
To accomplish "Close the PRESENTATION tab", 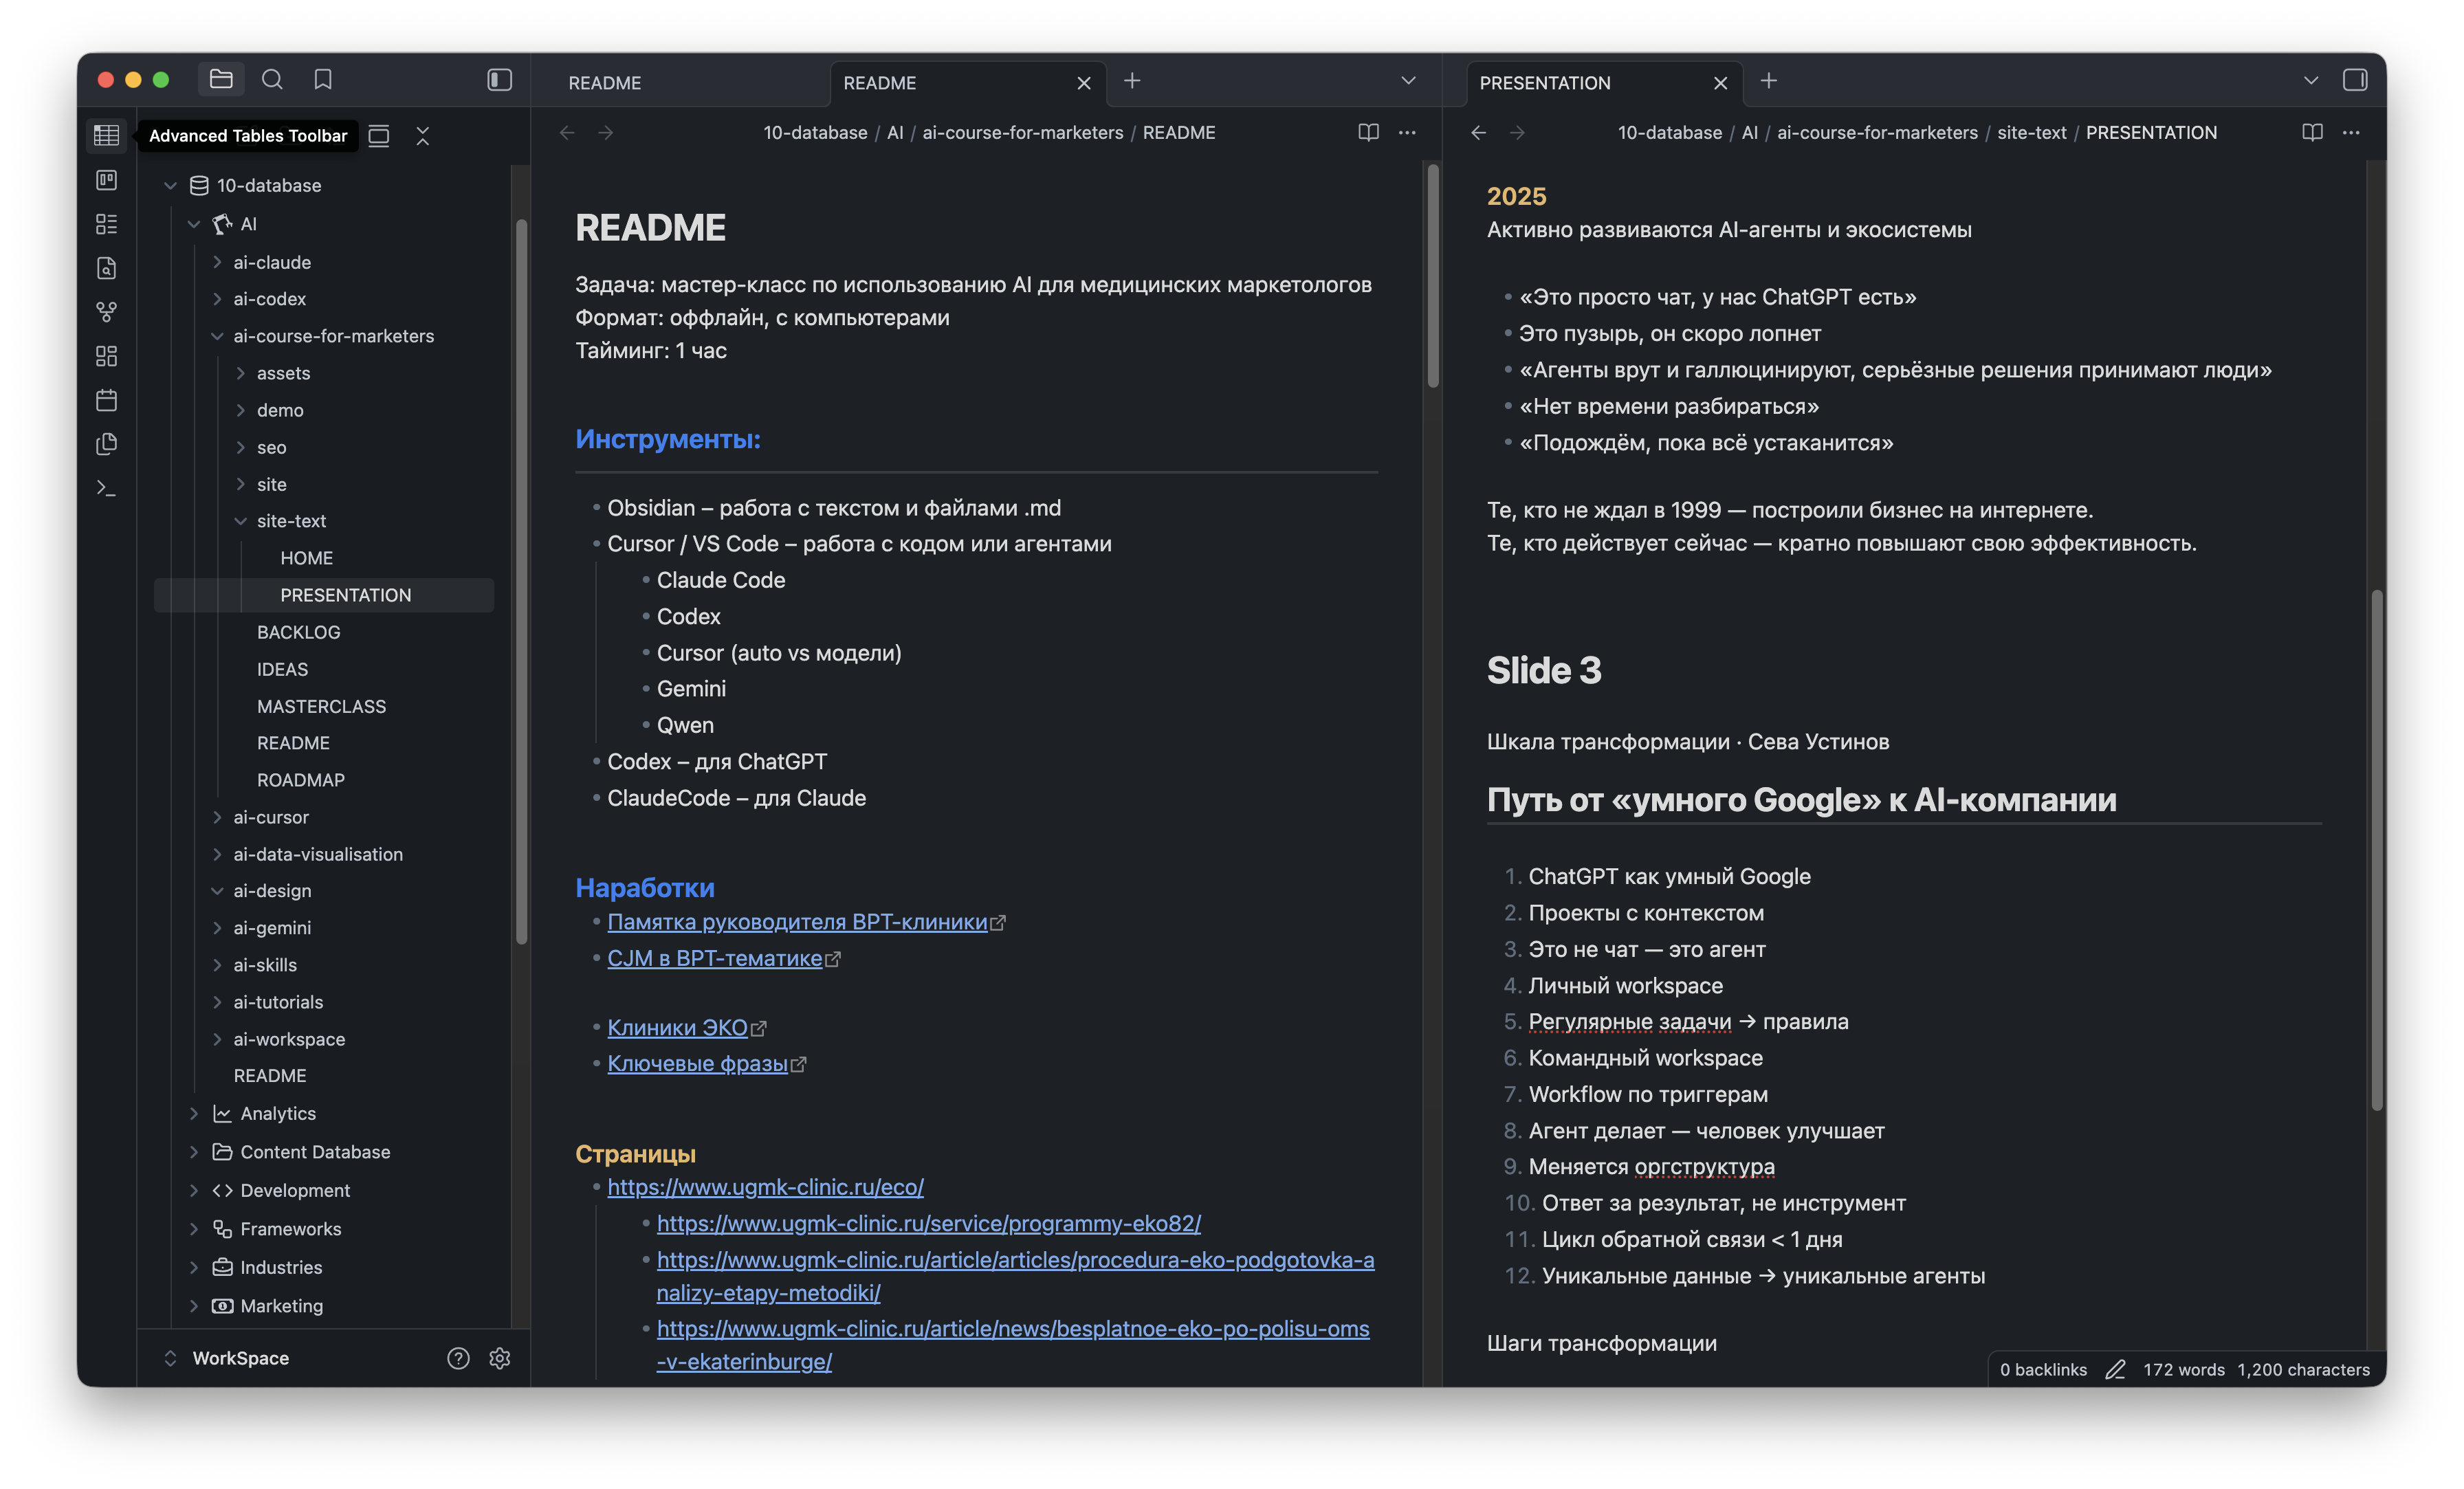I will [1721, 83].
